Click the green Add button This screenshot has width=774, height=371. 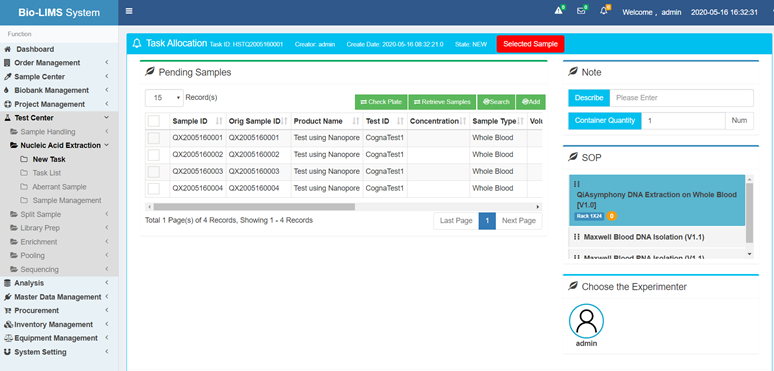click(x=531, y=102)
